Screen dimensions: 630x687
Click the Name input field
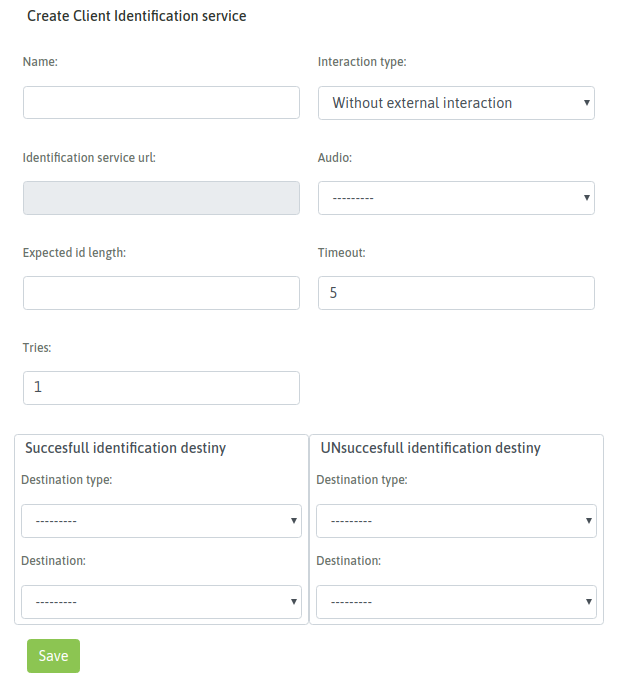tap(161, 103)
